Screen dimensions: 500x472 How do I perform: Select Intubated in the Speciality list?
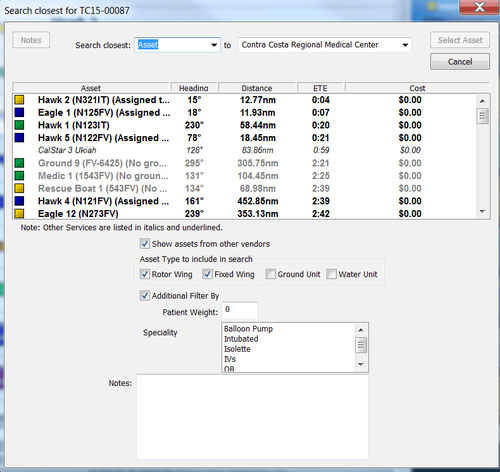tap(241, 339)
